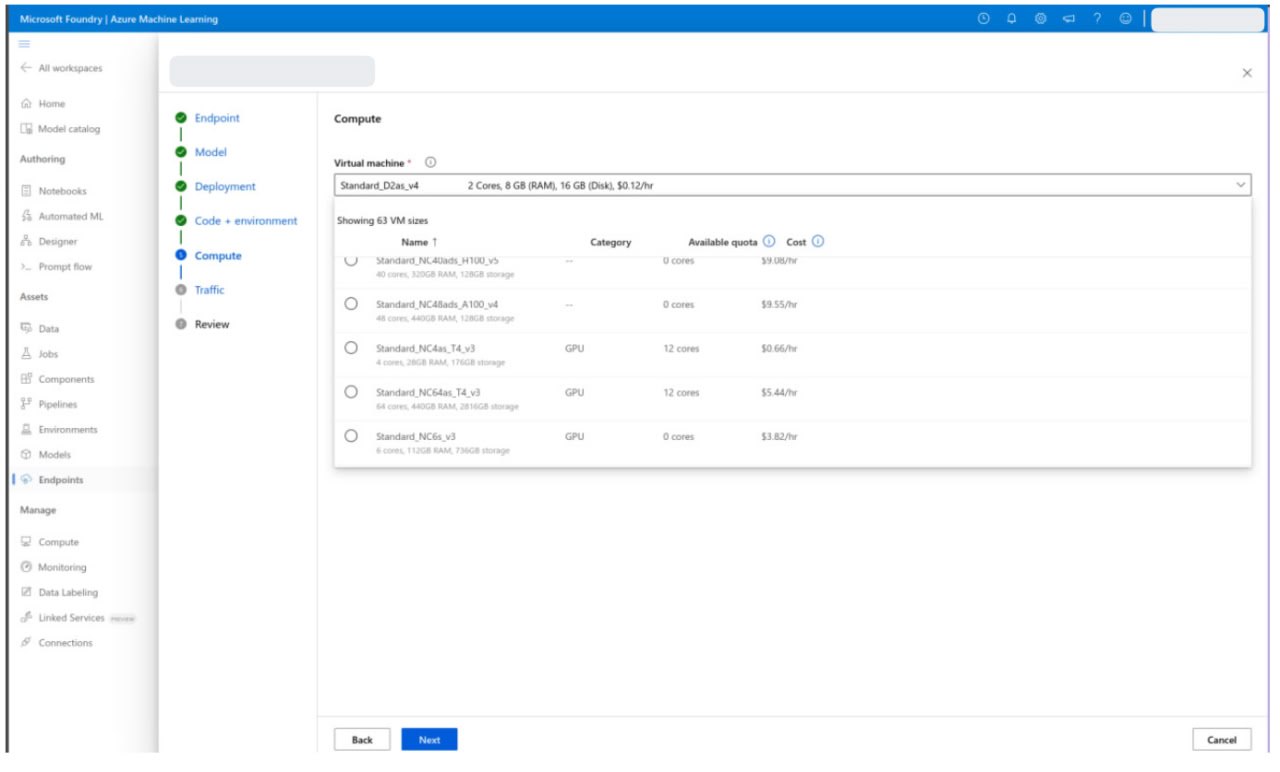Viewport: 1280px width, 772px height.
Task: Click the Endpoints icon in sidebar
Action: pos(26,480)
